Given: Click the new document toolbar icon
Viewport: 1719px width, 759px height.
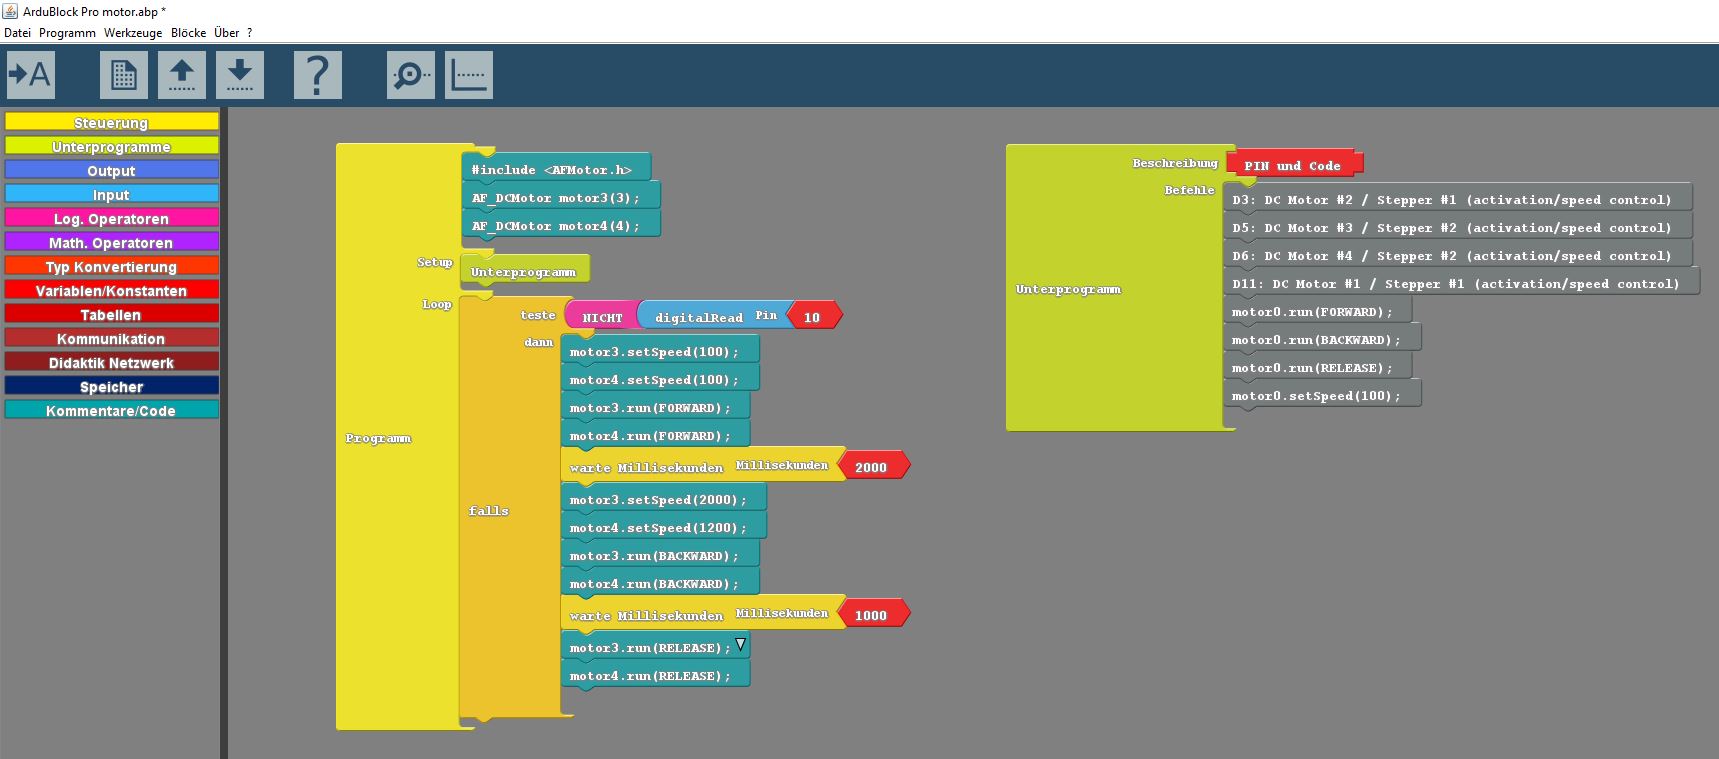Looking at the screenshot, I should pyautogui.click(x=124, y=75).
